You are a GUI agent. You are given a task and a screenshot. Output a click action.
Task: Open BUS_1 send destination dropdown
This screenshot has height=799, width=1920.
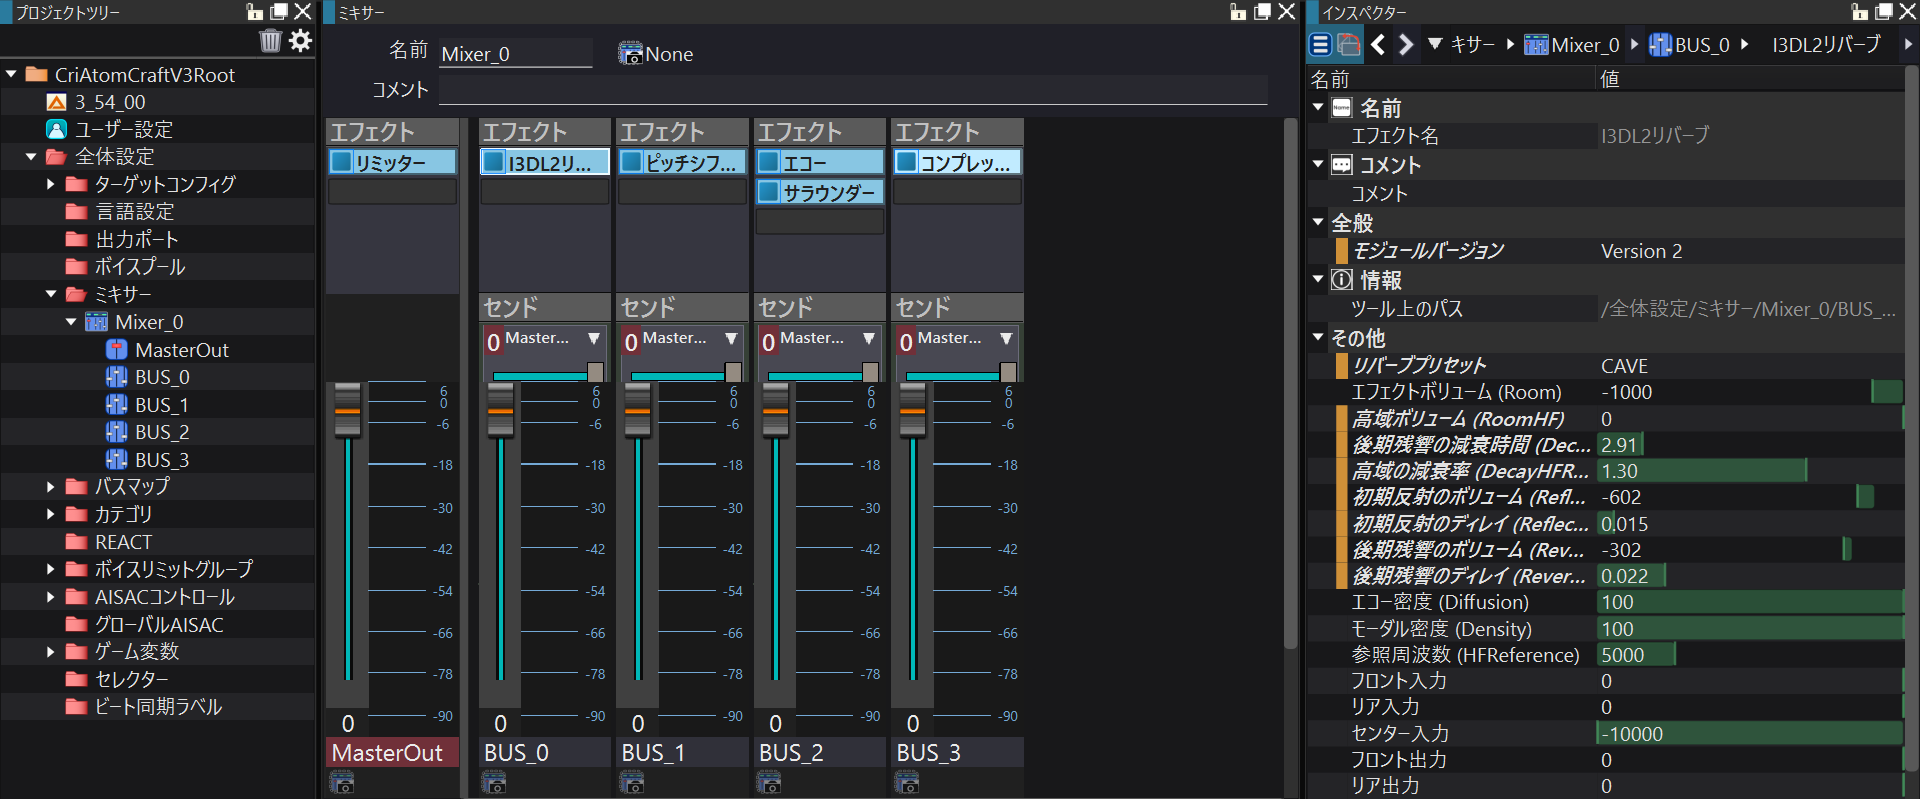point(731,339)
